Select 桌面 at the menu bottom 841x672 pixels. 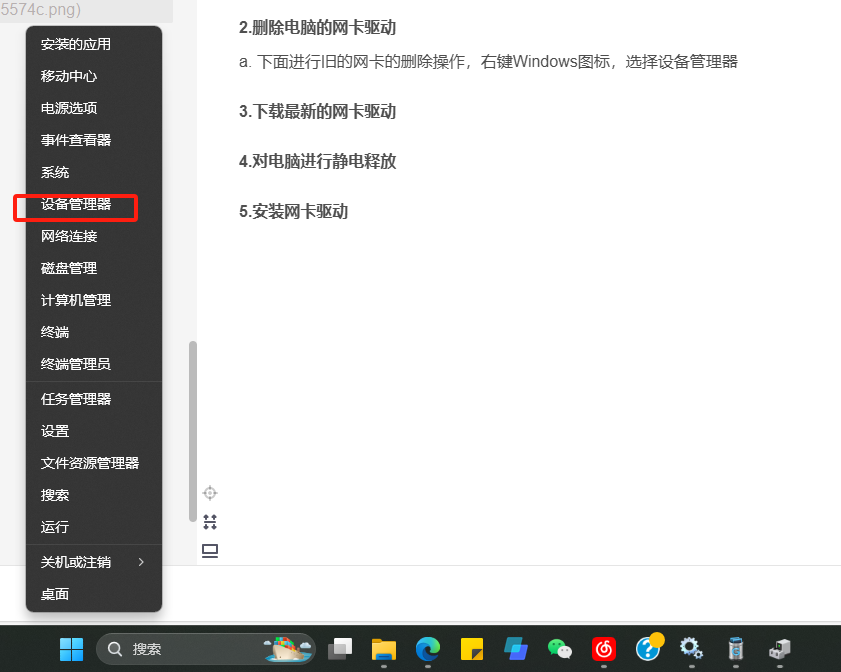tap(94, 594)
